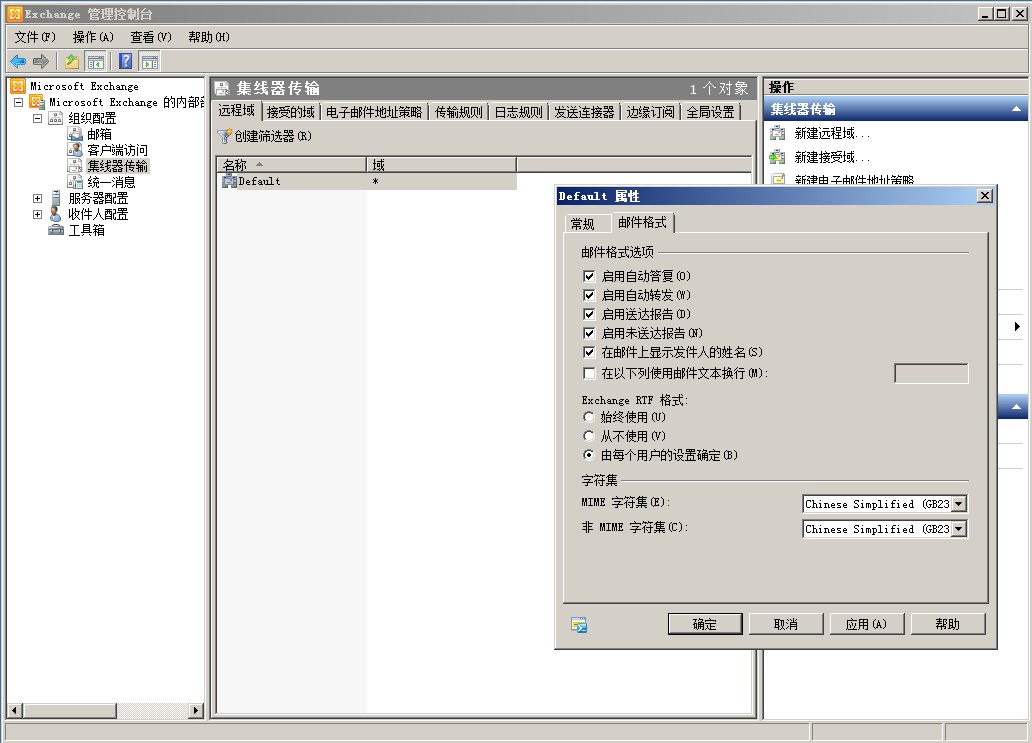Open the 边缘订阅 tab
This screenshot has width=1032, height=743.
click(x=650, y=113)
